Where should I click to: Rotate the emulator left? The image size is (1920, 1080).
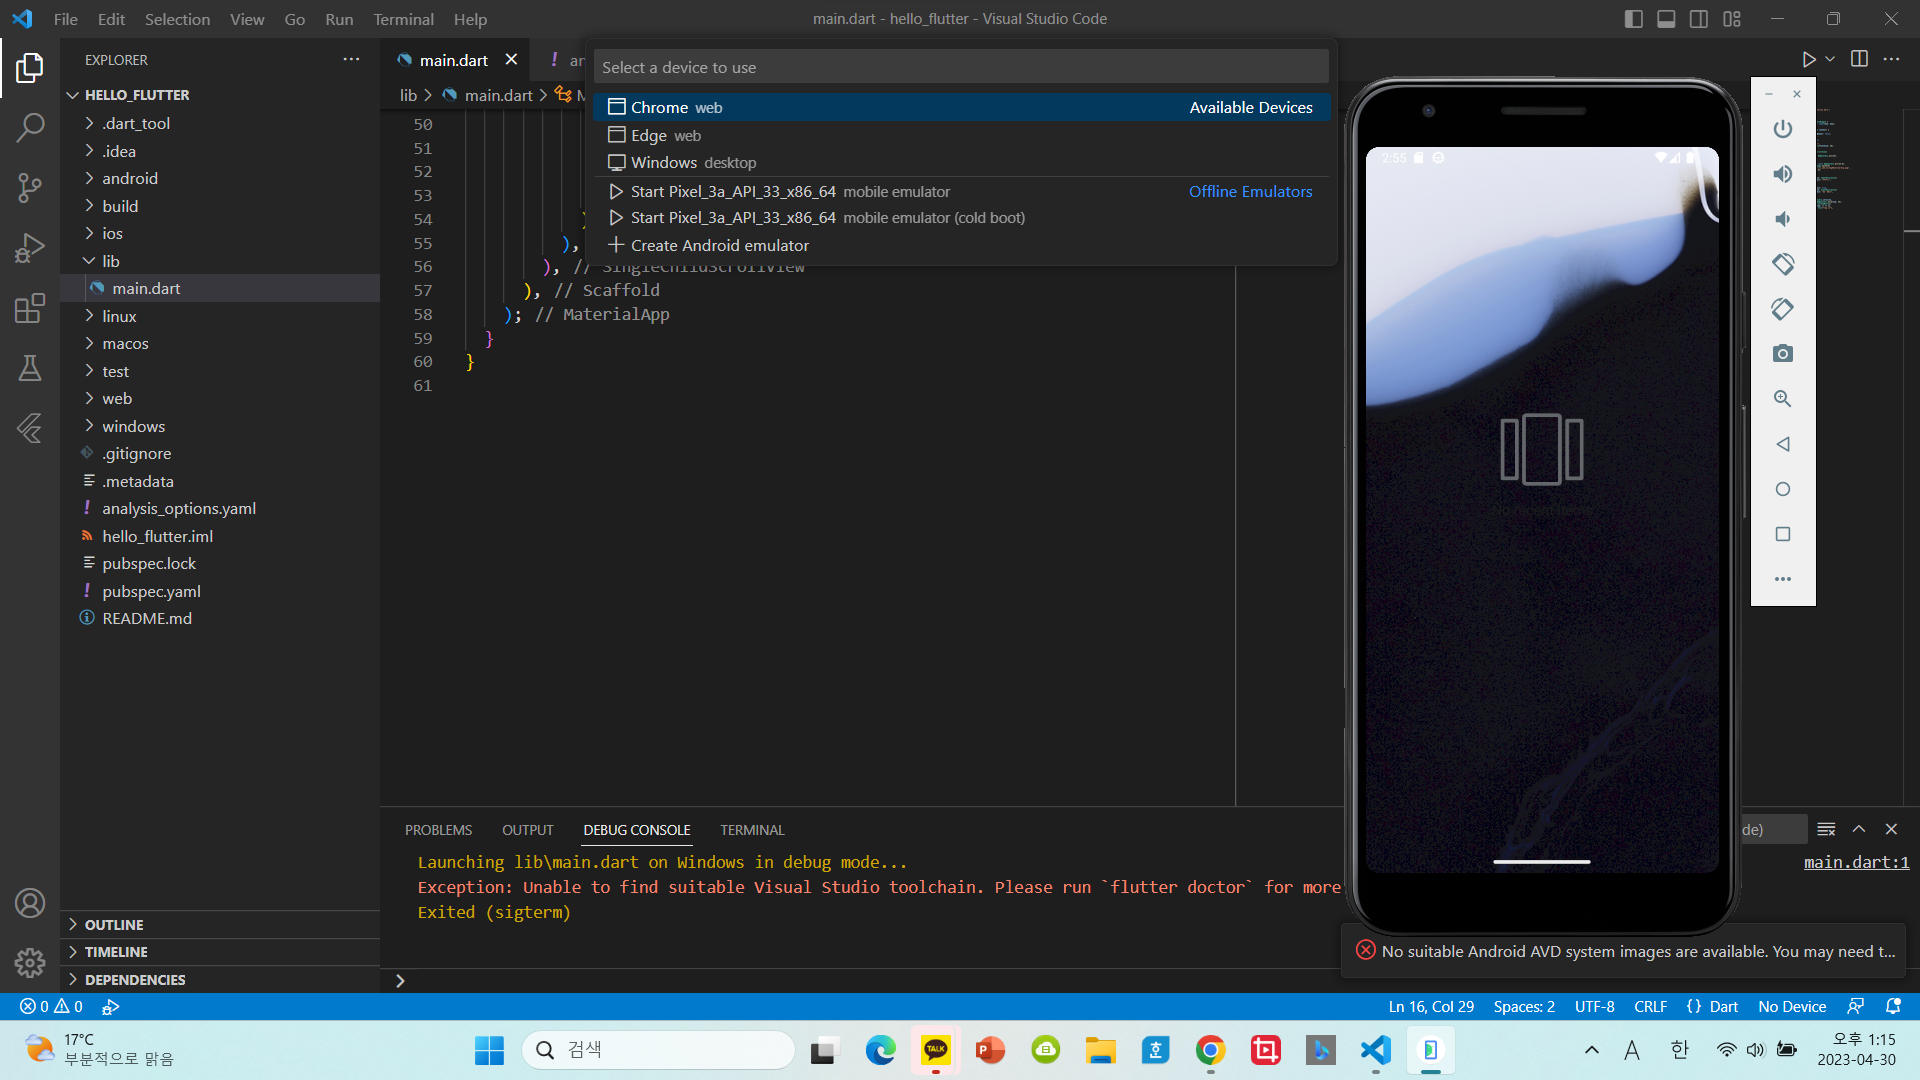point(1783,264)
